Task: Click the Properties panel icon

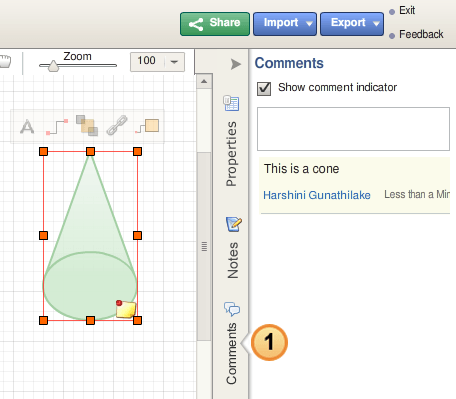Action: click(231, 103)
